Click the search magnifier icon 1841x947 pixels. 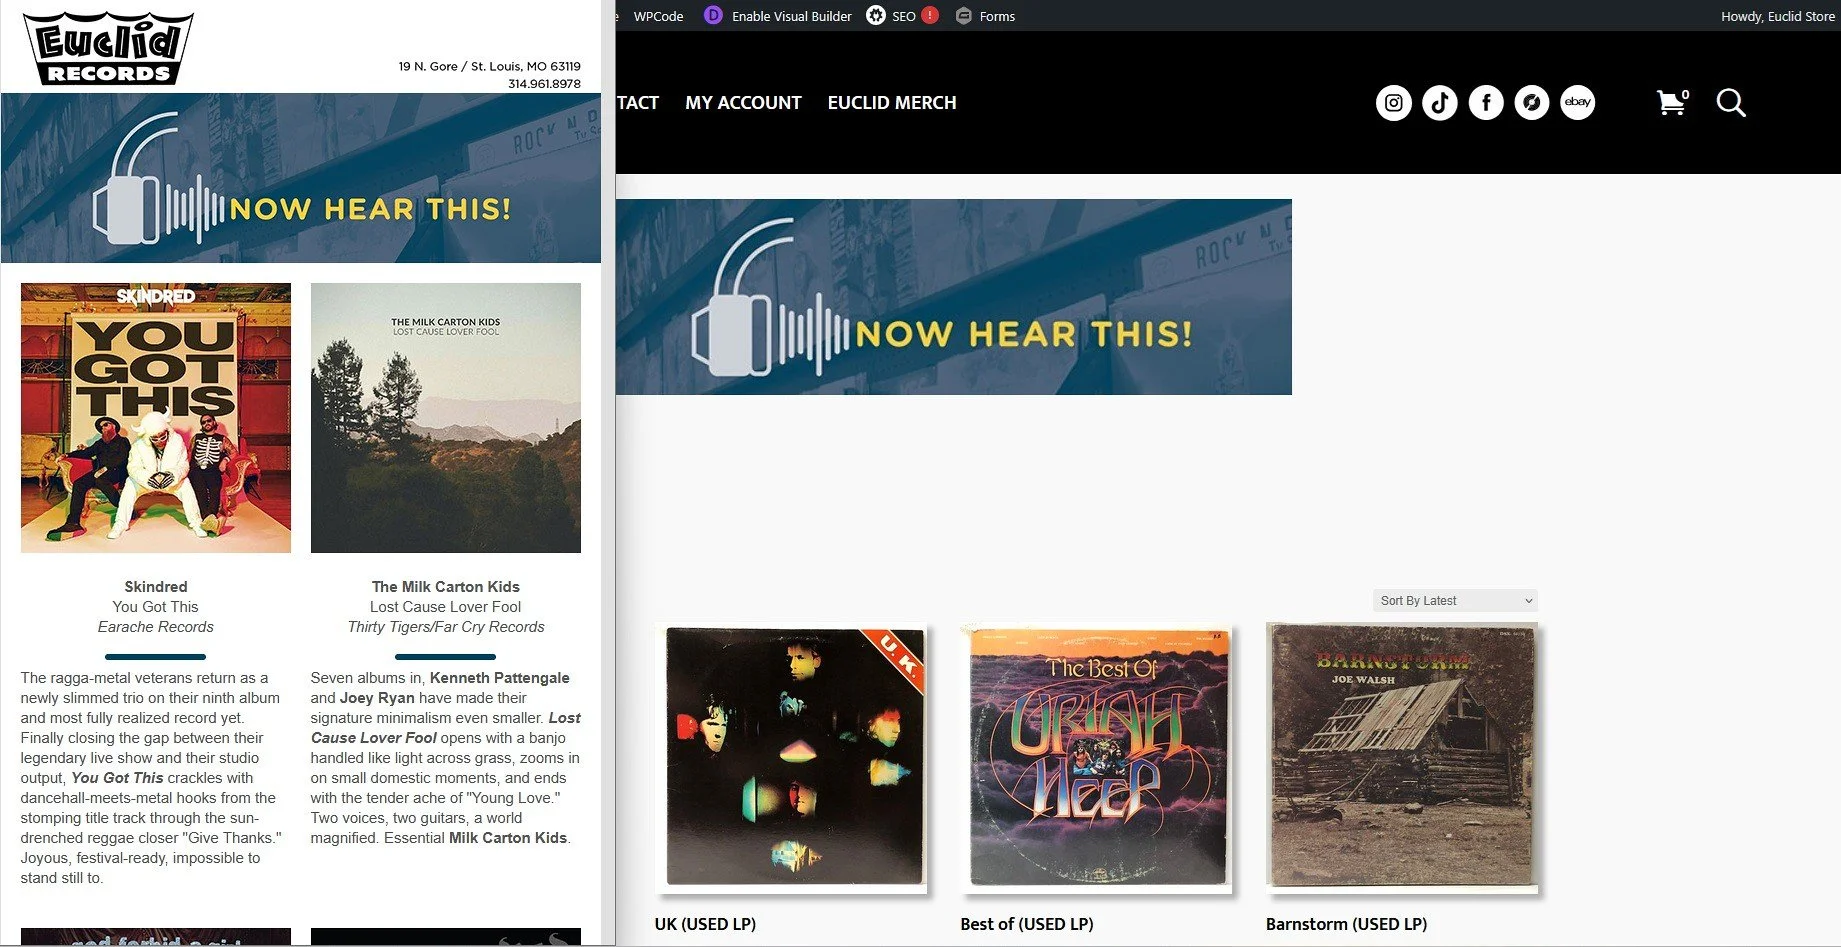tap(1731, 103)
